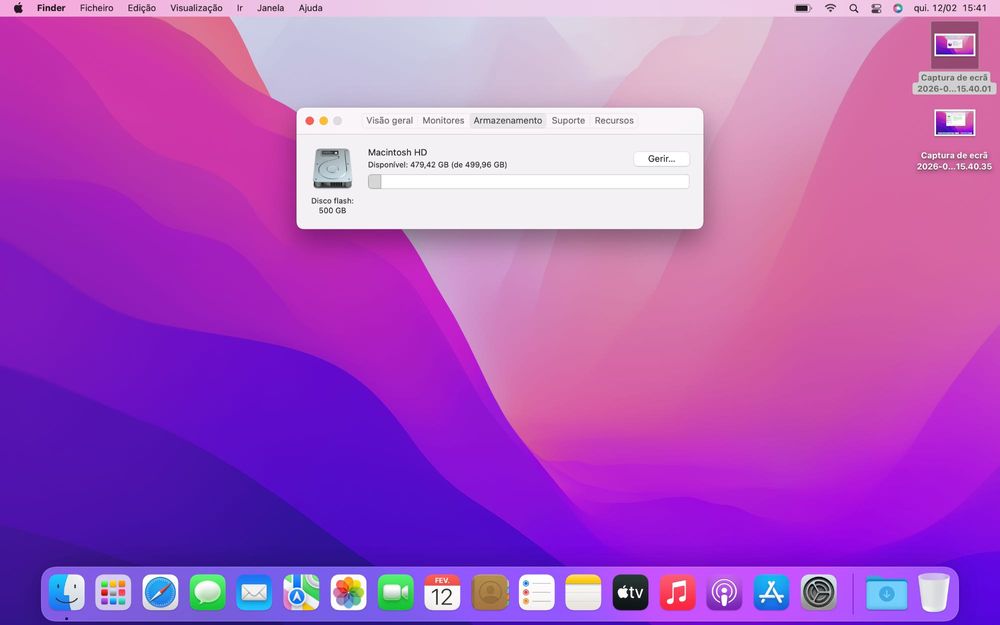
Task: Activate Siri from the menu bar
Action: 898,8
